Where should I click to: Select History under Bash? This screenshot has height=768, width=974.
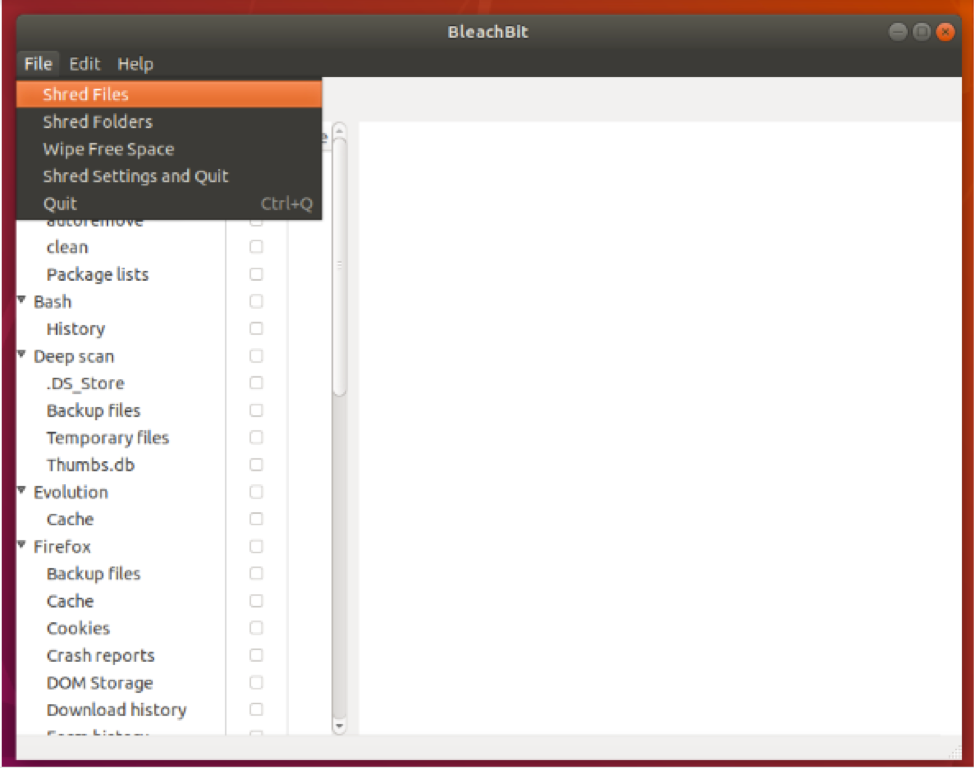point(76,329)
